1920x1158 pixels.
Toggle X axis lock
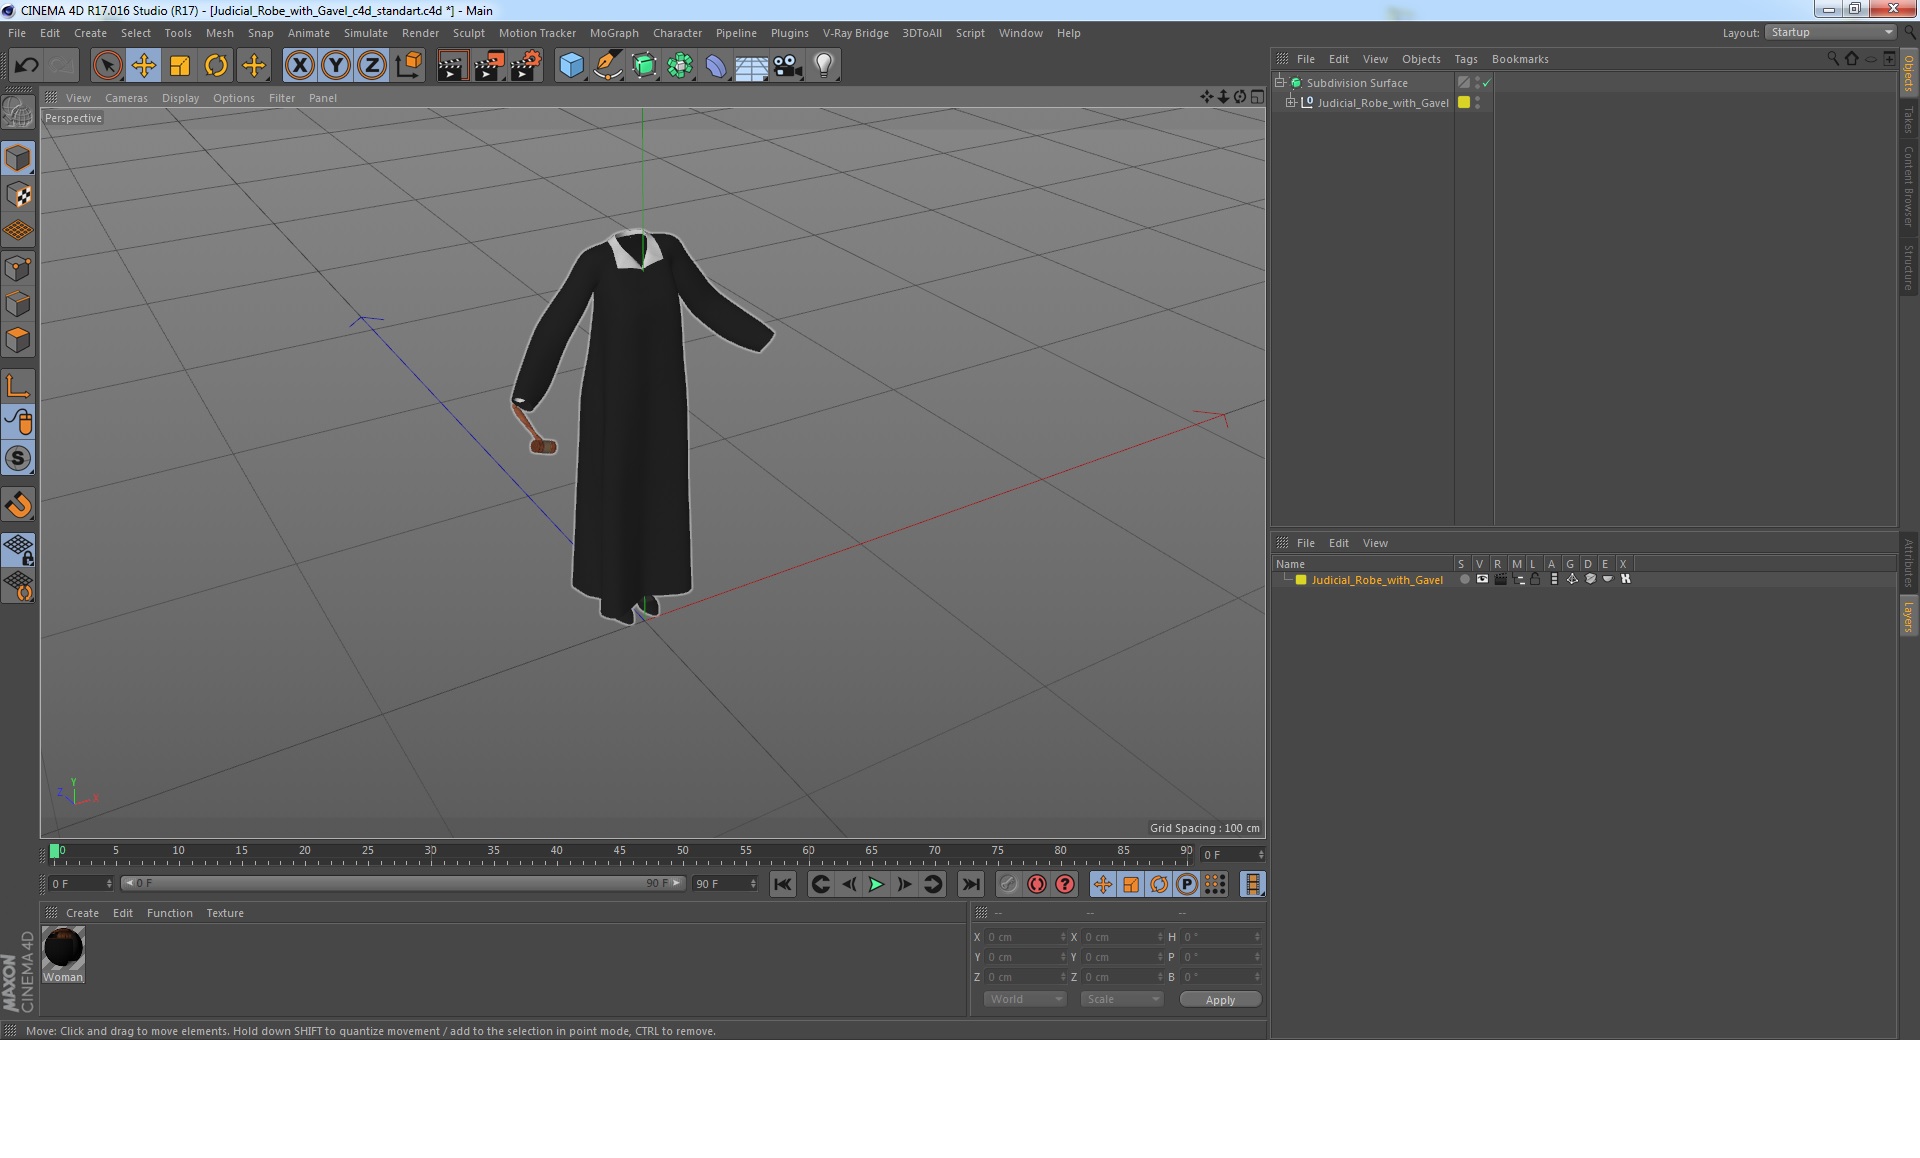[299, 66]
